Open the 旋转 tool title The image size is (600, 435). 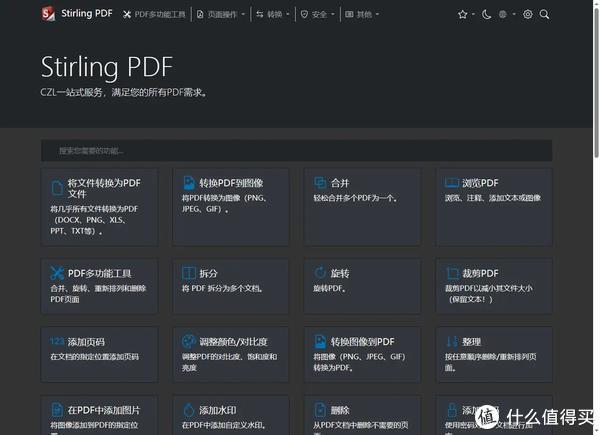pyautogui.click(x=340, y=273)
